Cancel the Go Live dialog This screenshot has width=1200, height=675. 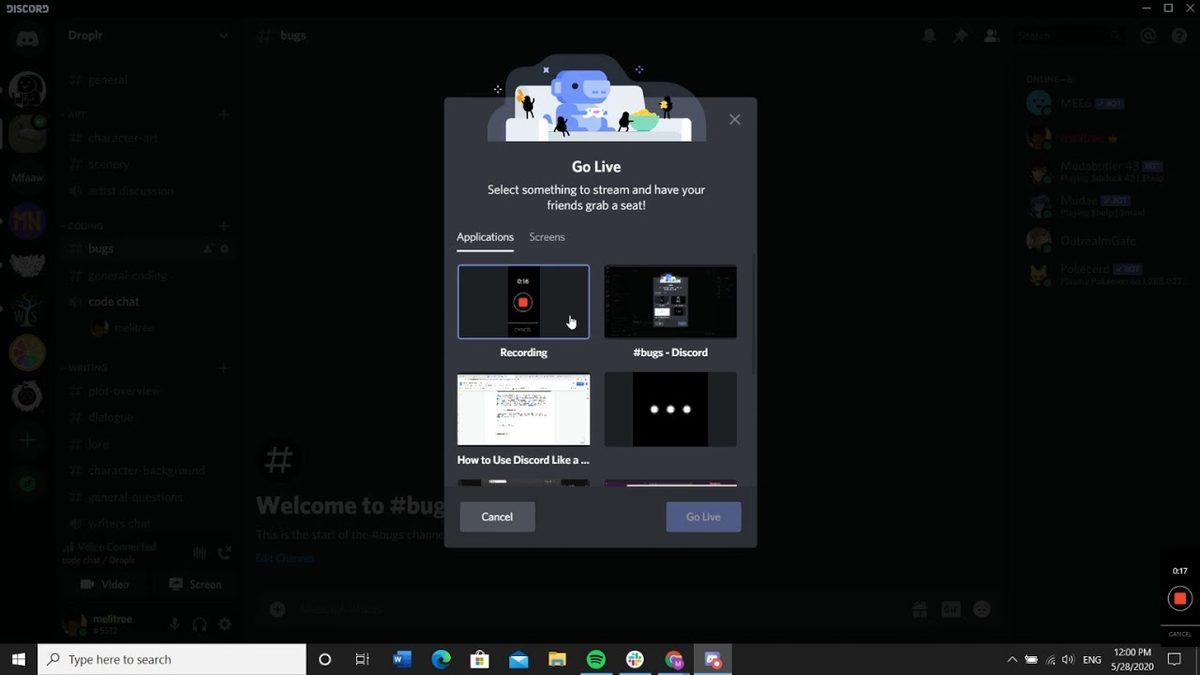(496, 516)
